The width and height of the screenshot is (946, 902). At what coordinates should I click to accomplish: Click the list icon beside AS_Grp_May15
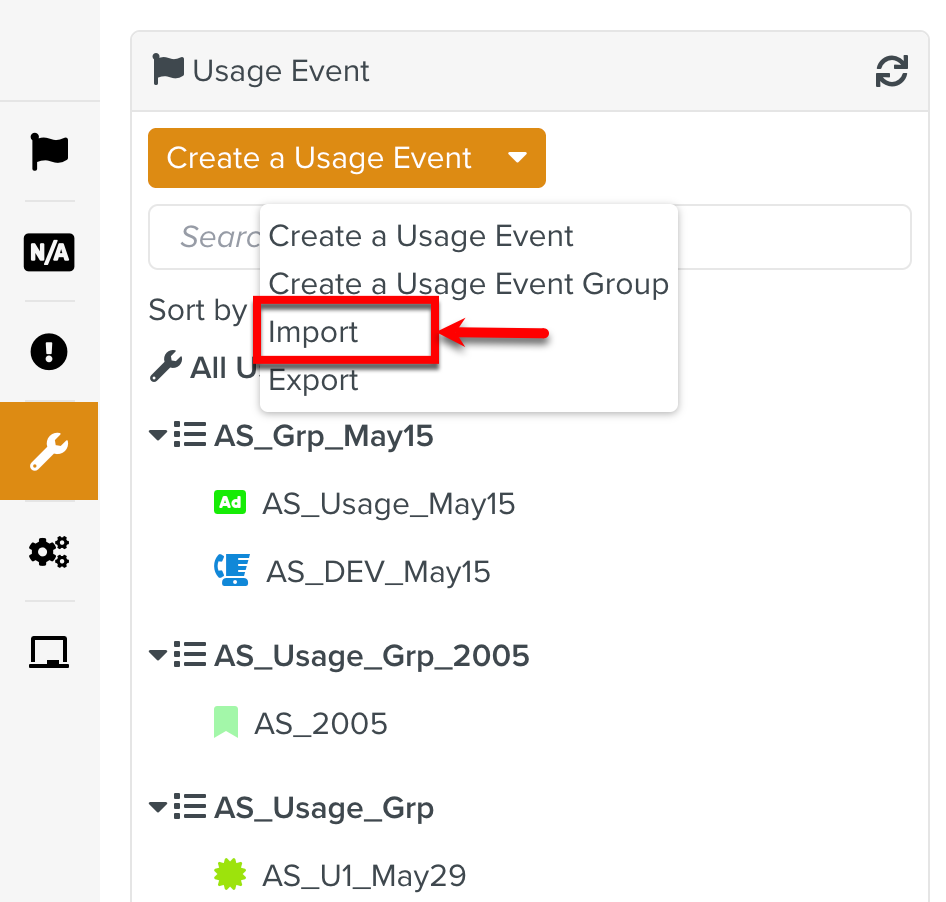click(x=190, y=434)
